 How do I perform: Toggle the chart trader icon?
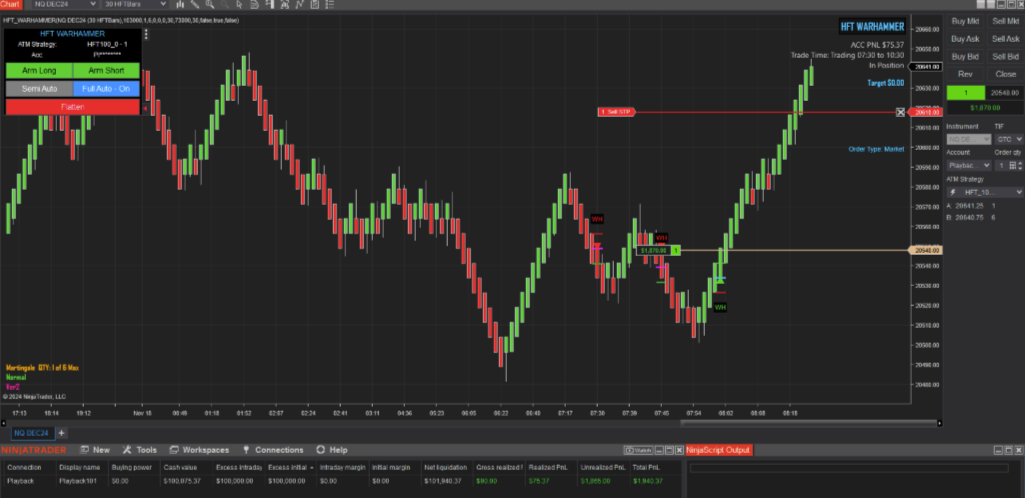coord(269,4)
